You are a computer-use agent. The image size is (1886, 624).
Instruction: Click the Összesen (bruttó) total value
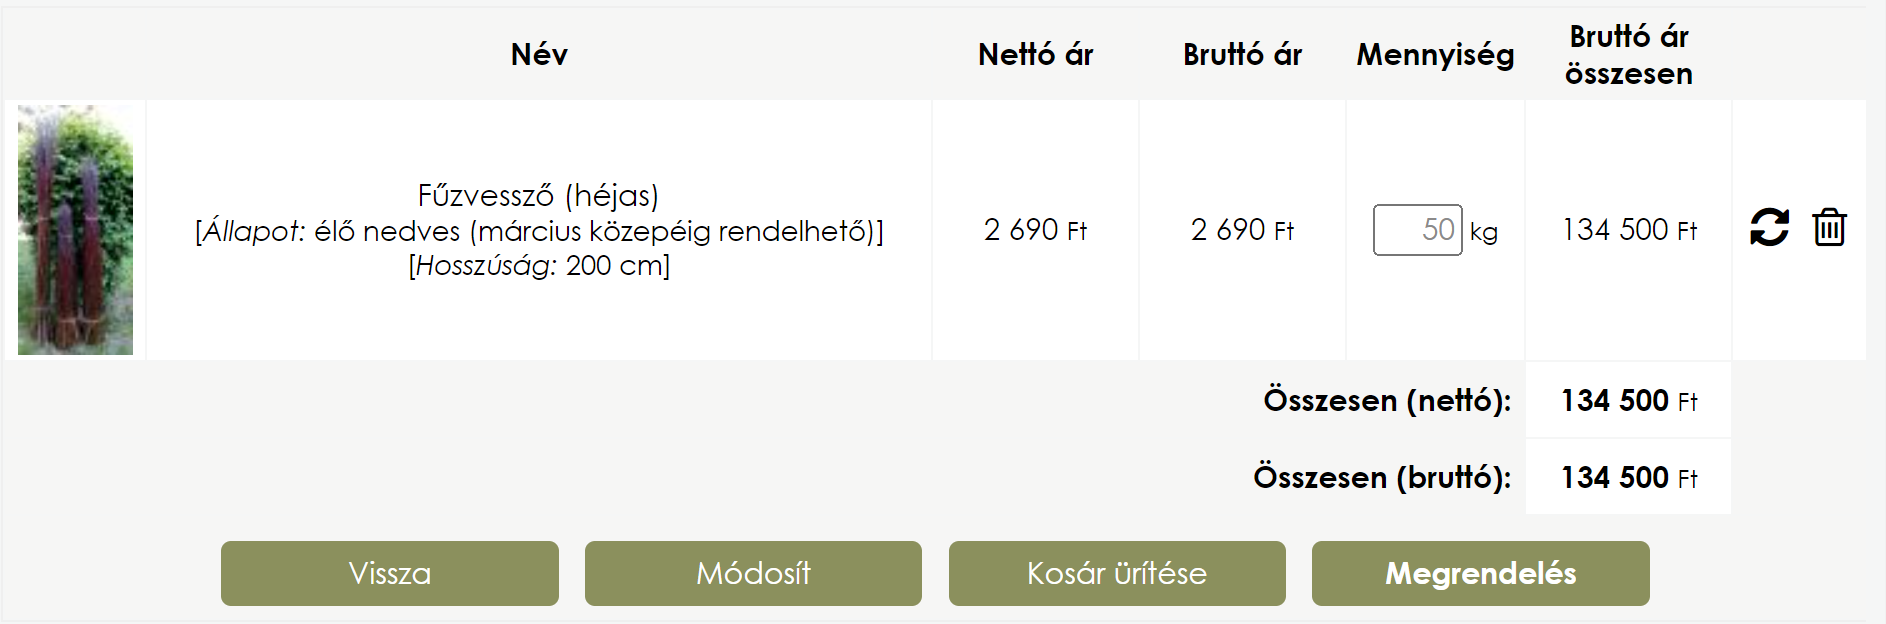[1628, 478]
